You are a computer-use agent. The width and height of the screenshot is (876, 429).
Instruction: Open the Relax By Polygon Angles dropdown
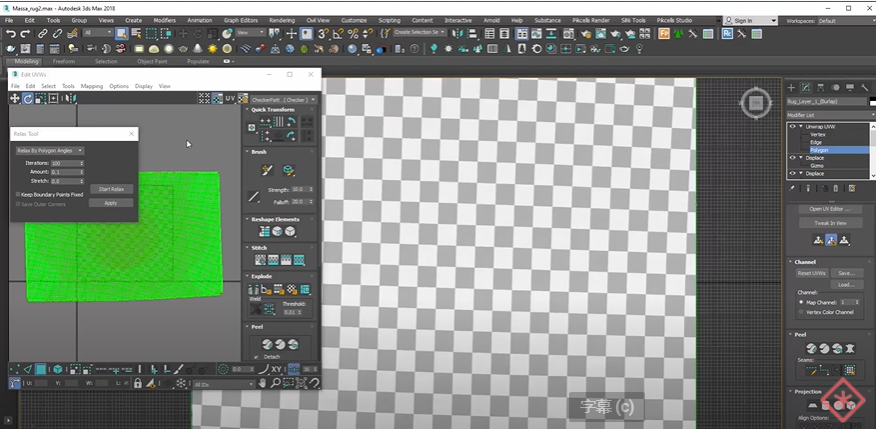click(49, 150)
